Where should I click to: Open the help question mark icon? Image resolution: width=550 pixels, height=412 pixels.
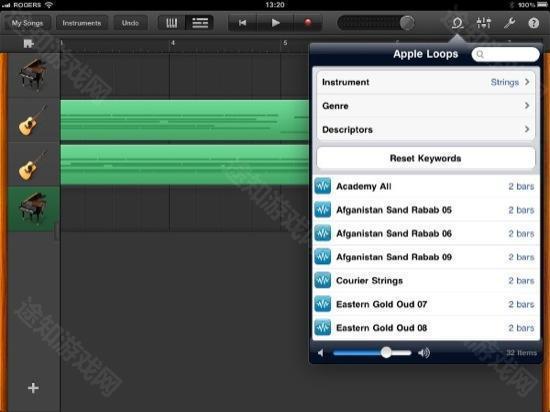coord(534,23)
